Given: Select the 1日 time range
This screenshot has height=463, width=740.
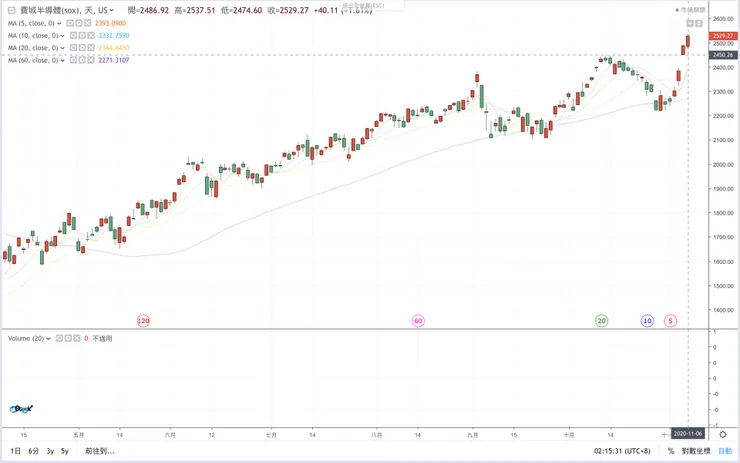Looking at the screenshot, I should [16, 451].
